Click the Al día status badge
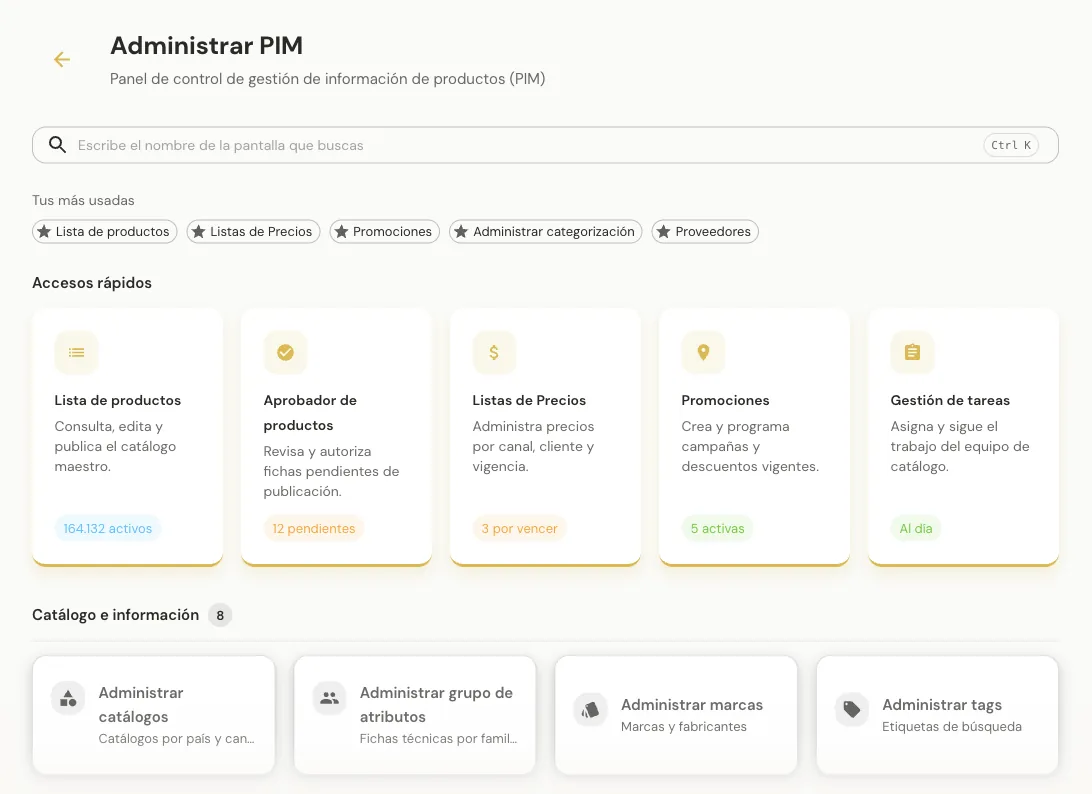Screen dimensions: 1092x794 [916, 528]
